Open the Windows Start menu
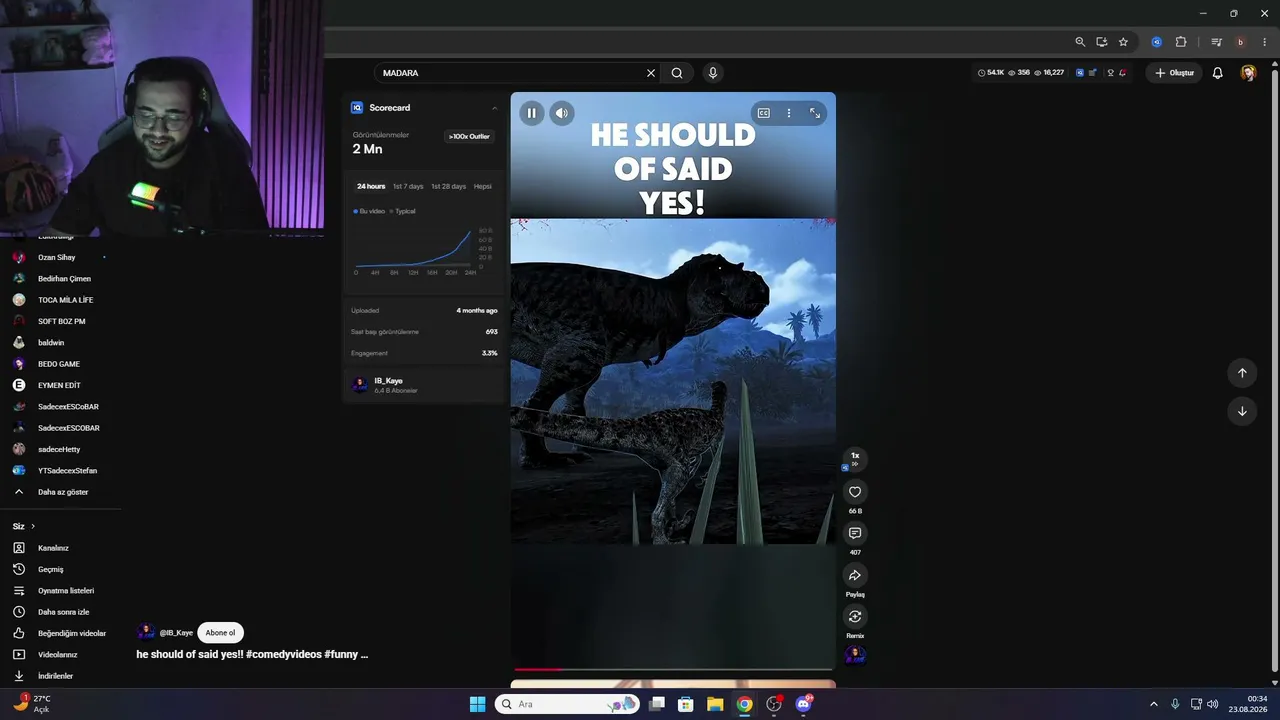 pyautogui.click(x=477, y=704)
